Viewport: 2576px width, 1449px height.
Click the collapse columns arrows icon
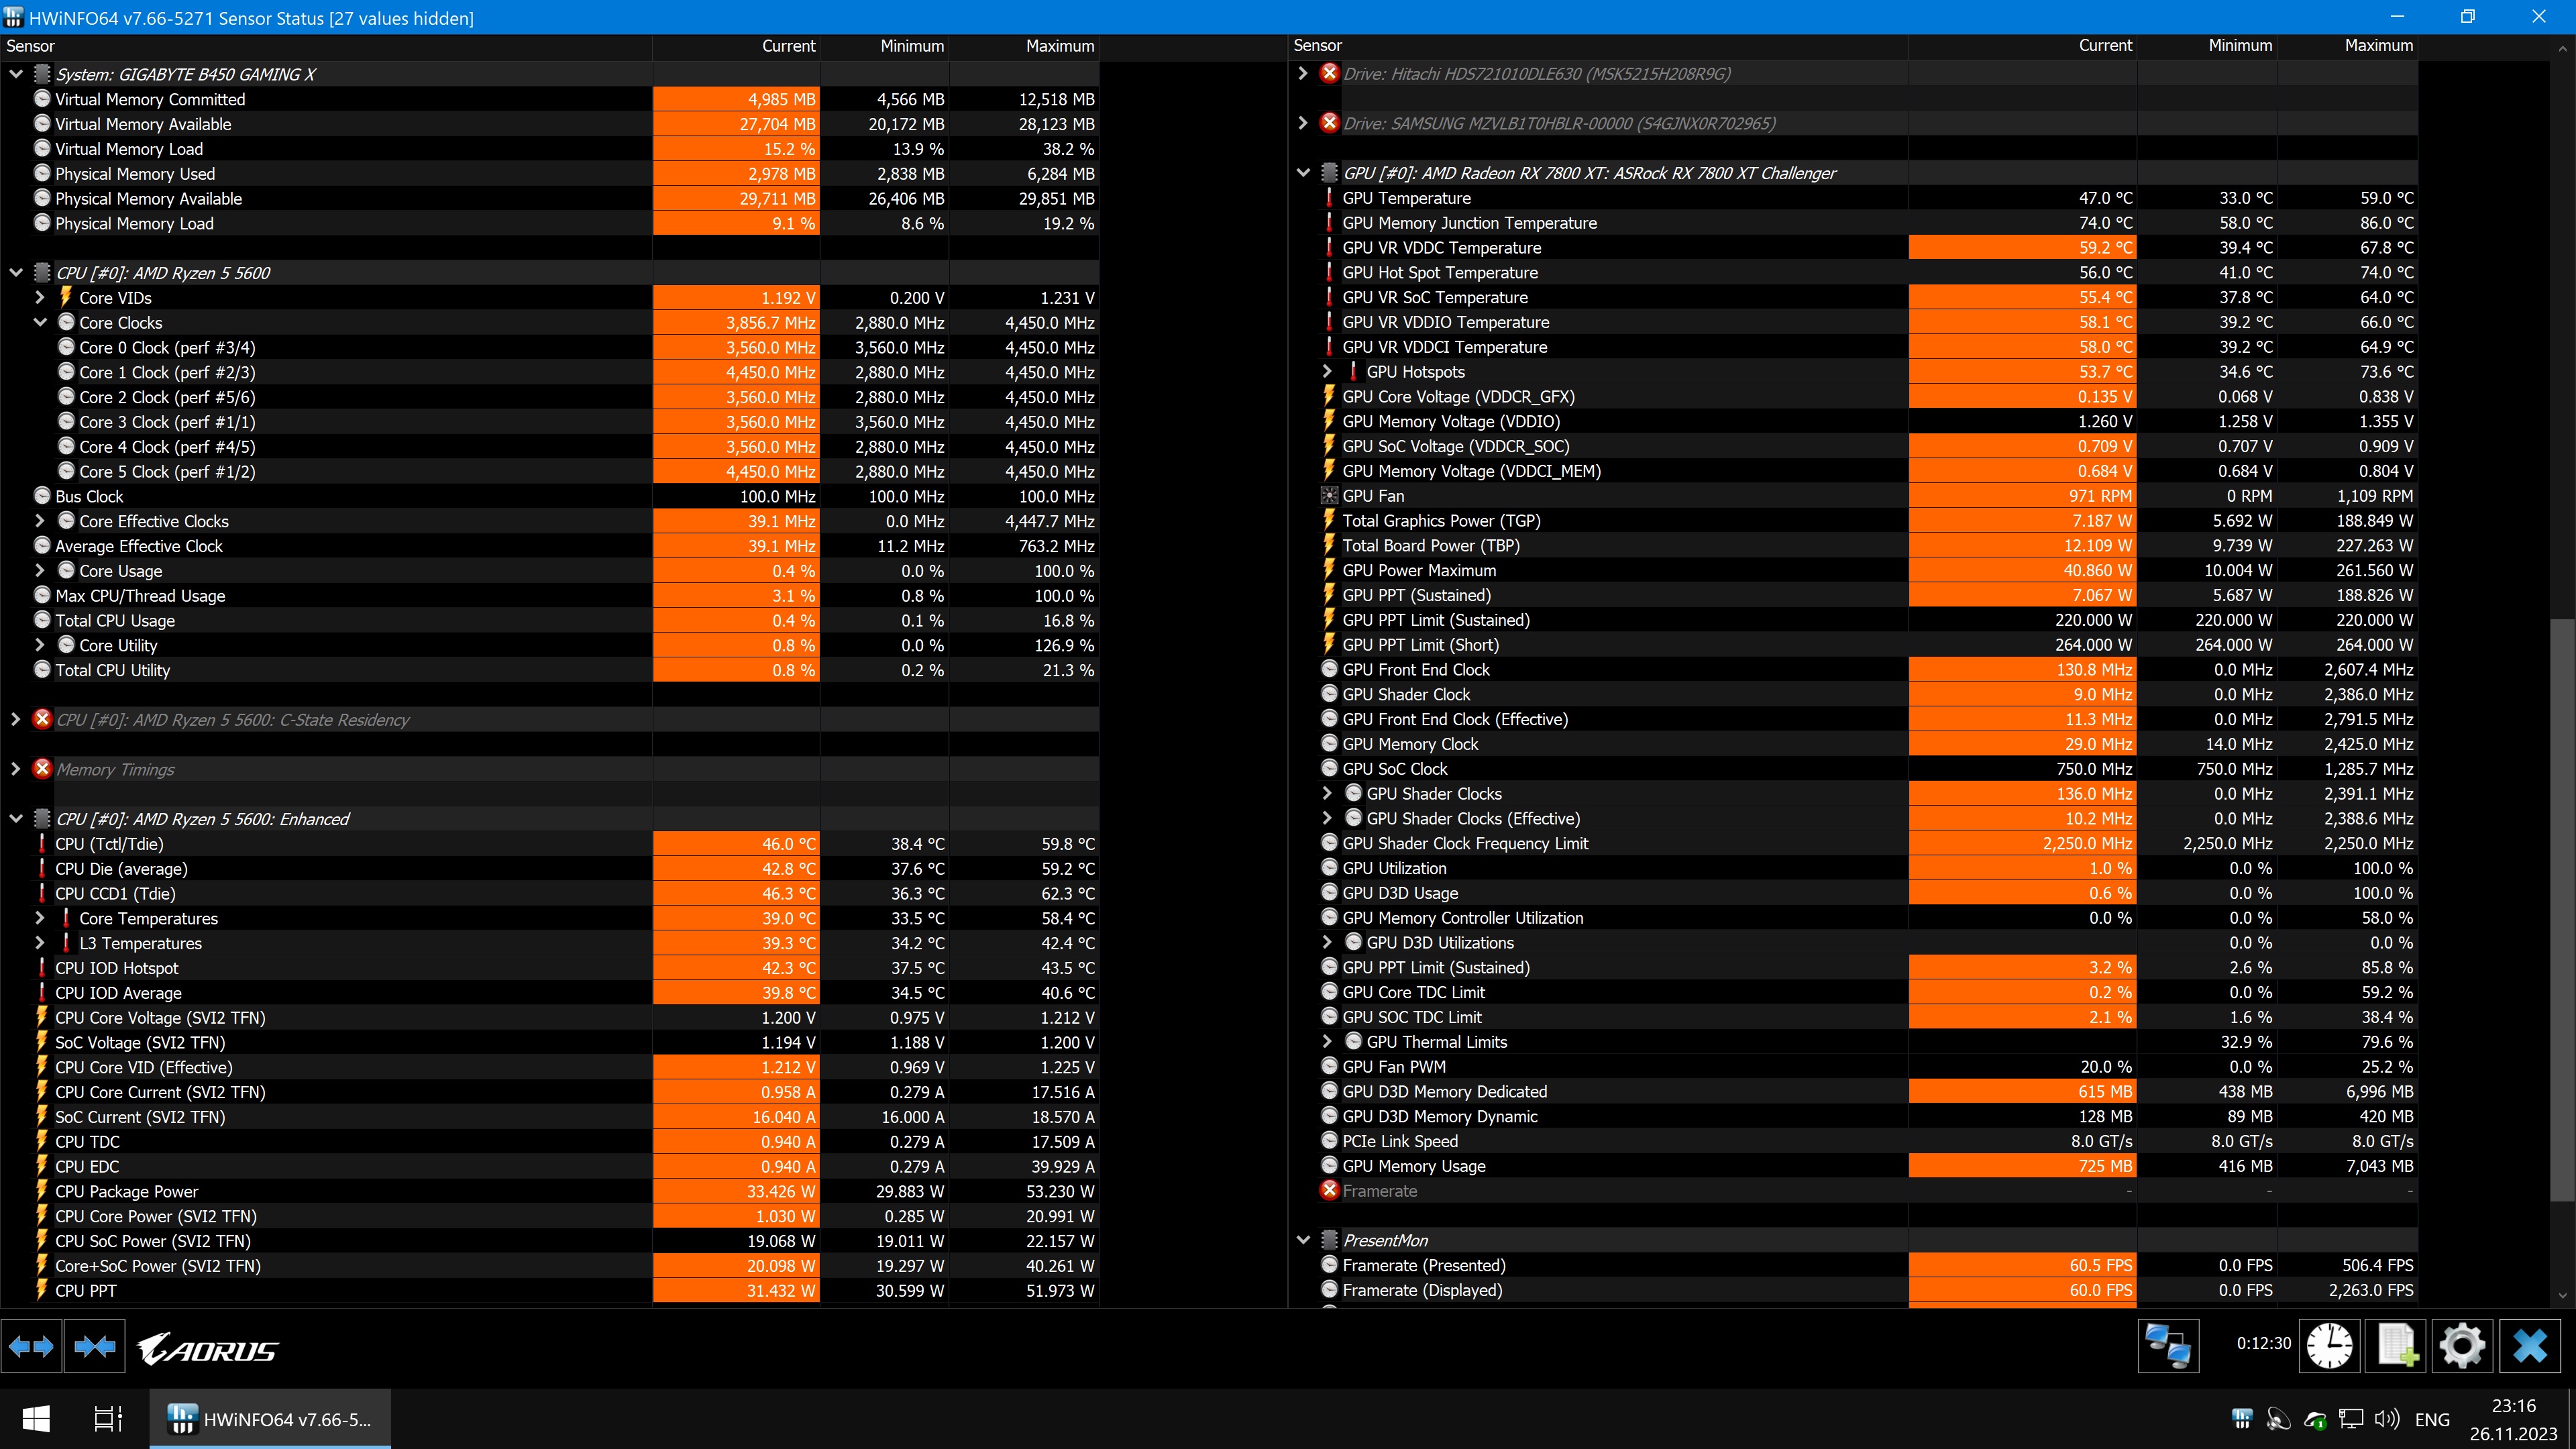click(94, 1347)
